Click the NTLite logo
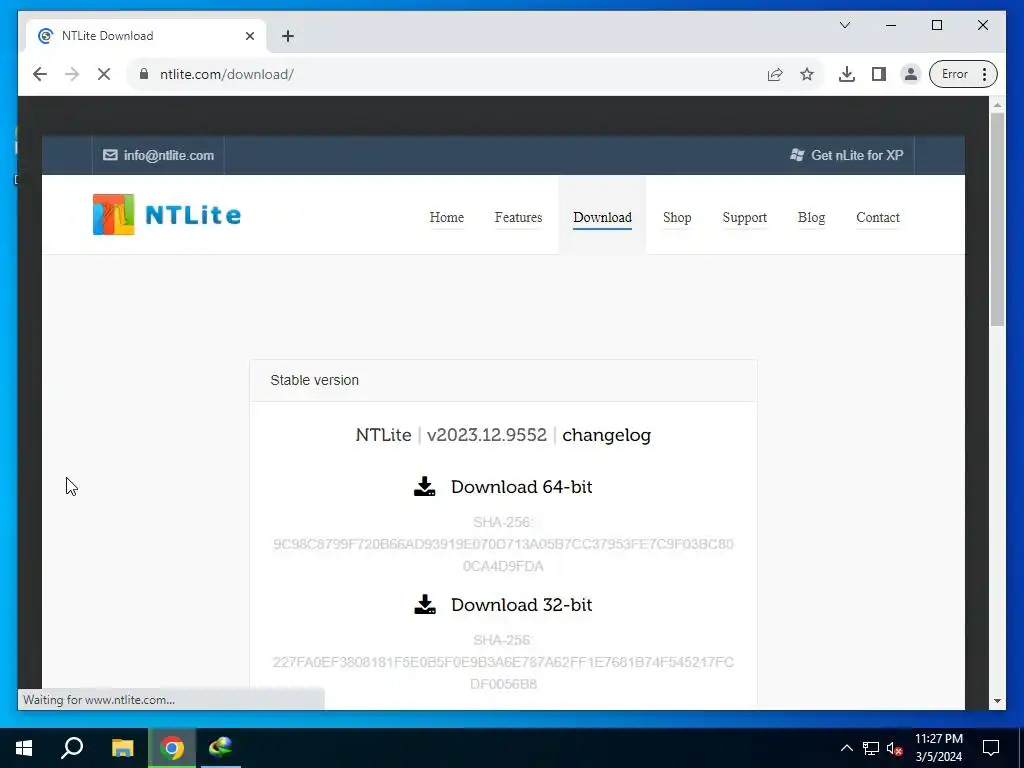1024x768 pixels. click(167, 214)
